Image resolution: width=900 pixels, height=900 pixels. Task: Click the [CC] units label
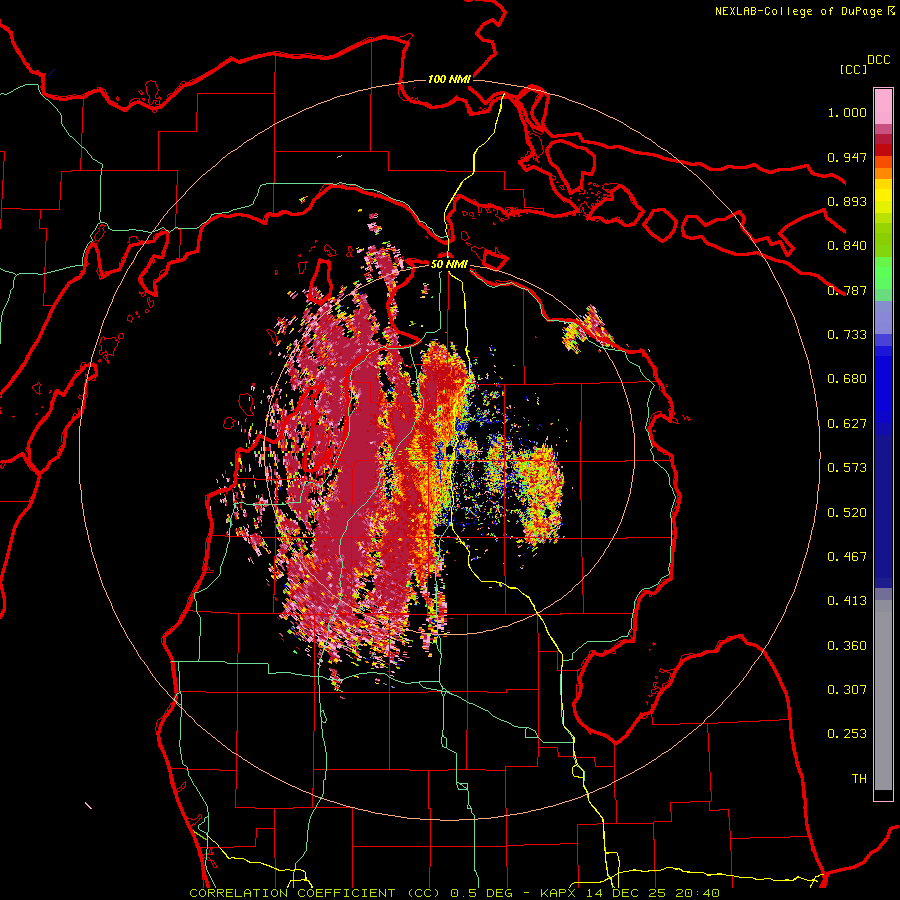[x=853, y=69]
